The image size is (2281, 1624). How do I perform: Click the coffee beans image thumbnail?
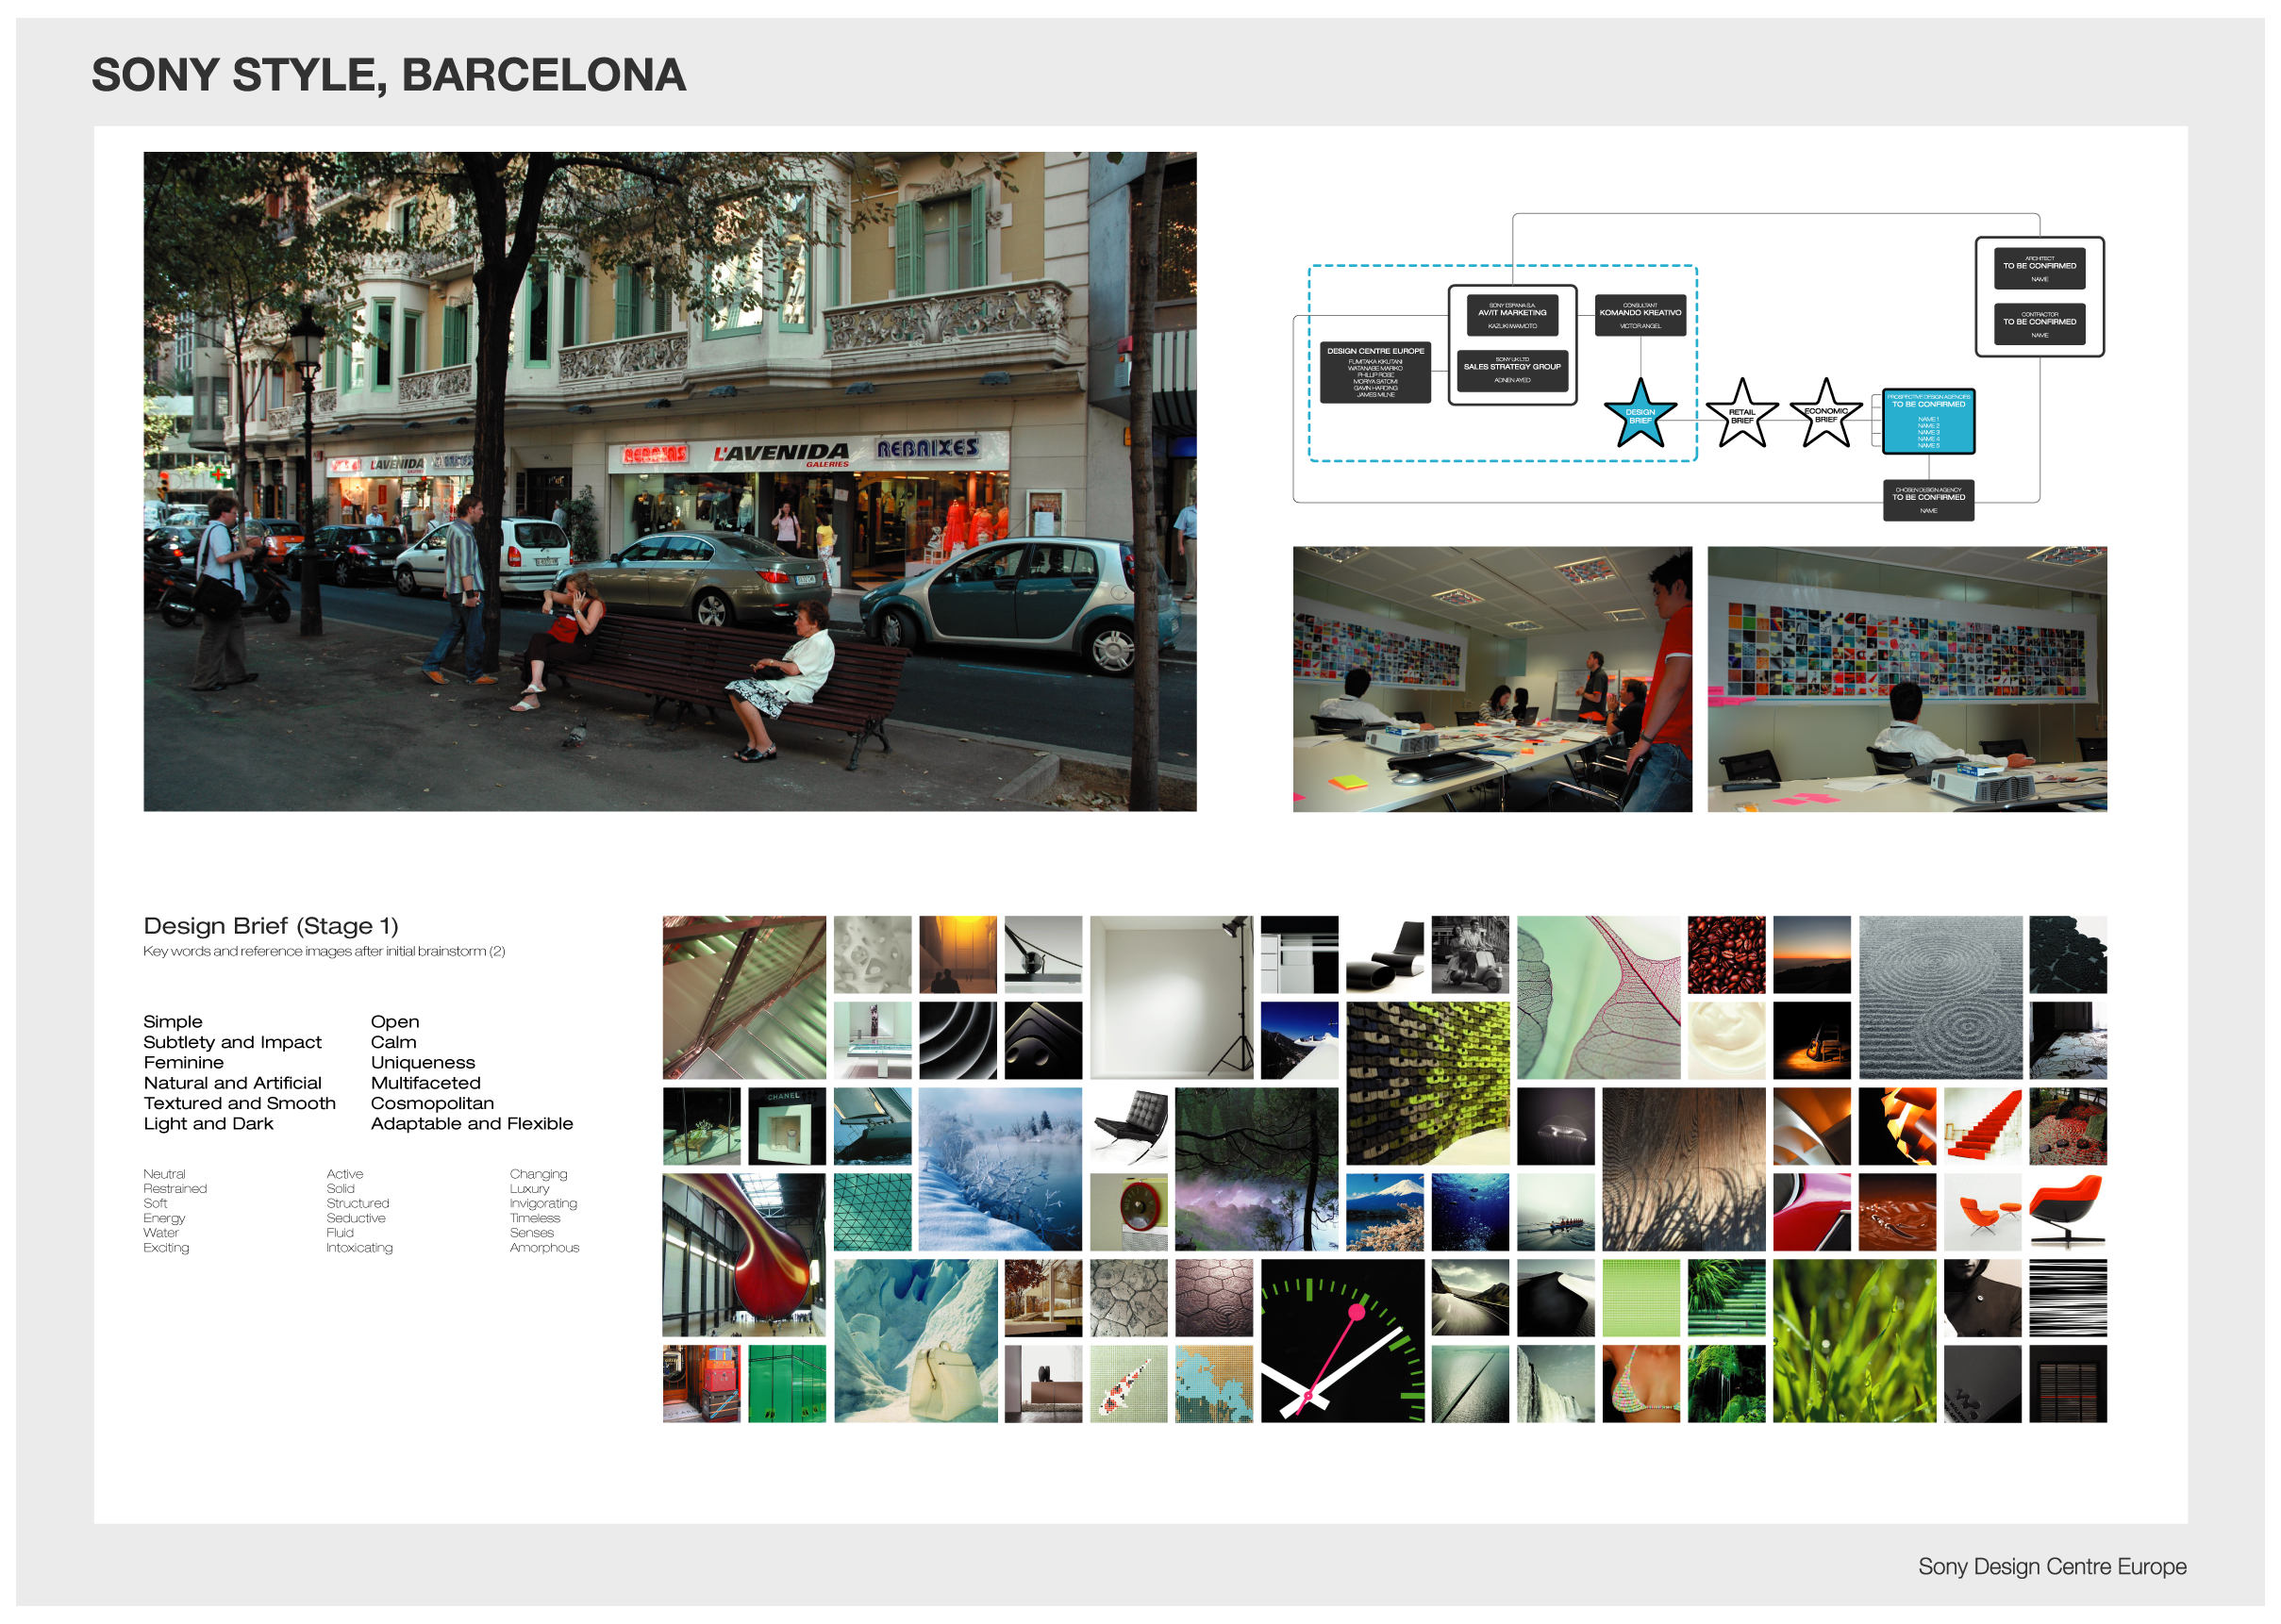[1726, 954]
